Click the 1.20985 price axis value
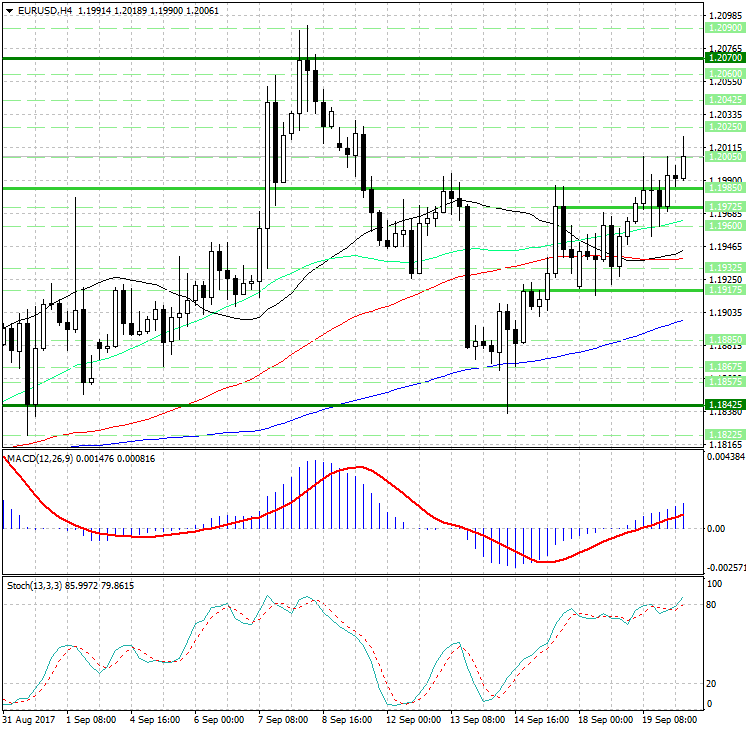The width and height of the screenshot is (746, 731). click(x=725, y=16)
